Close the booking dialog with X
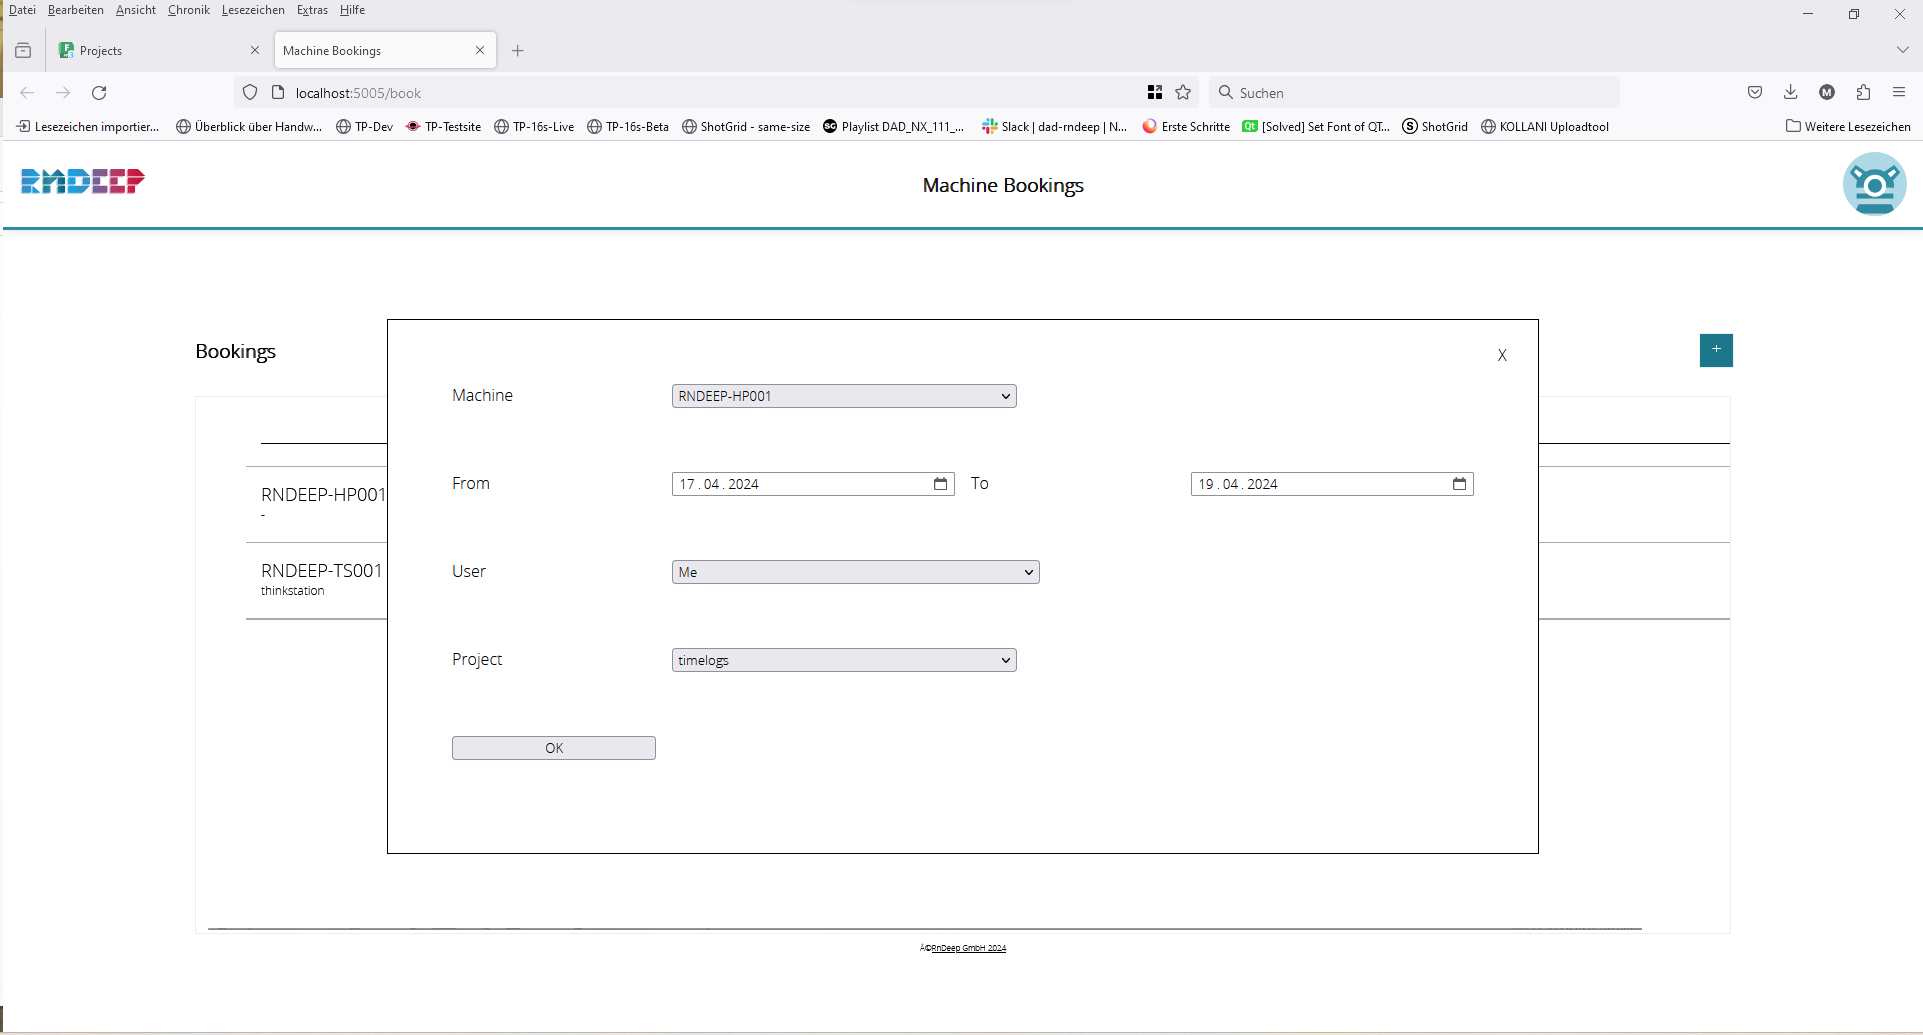Screen dimensions: 1923x1035 click(1502, 356)
